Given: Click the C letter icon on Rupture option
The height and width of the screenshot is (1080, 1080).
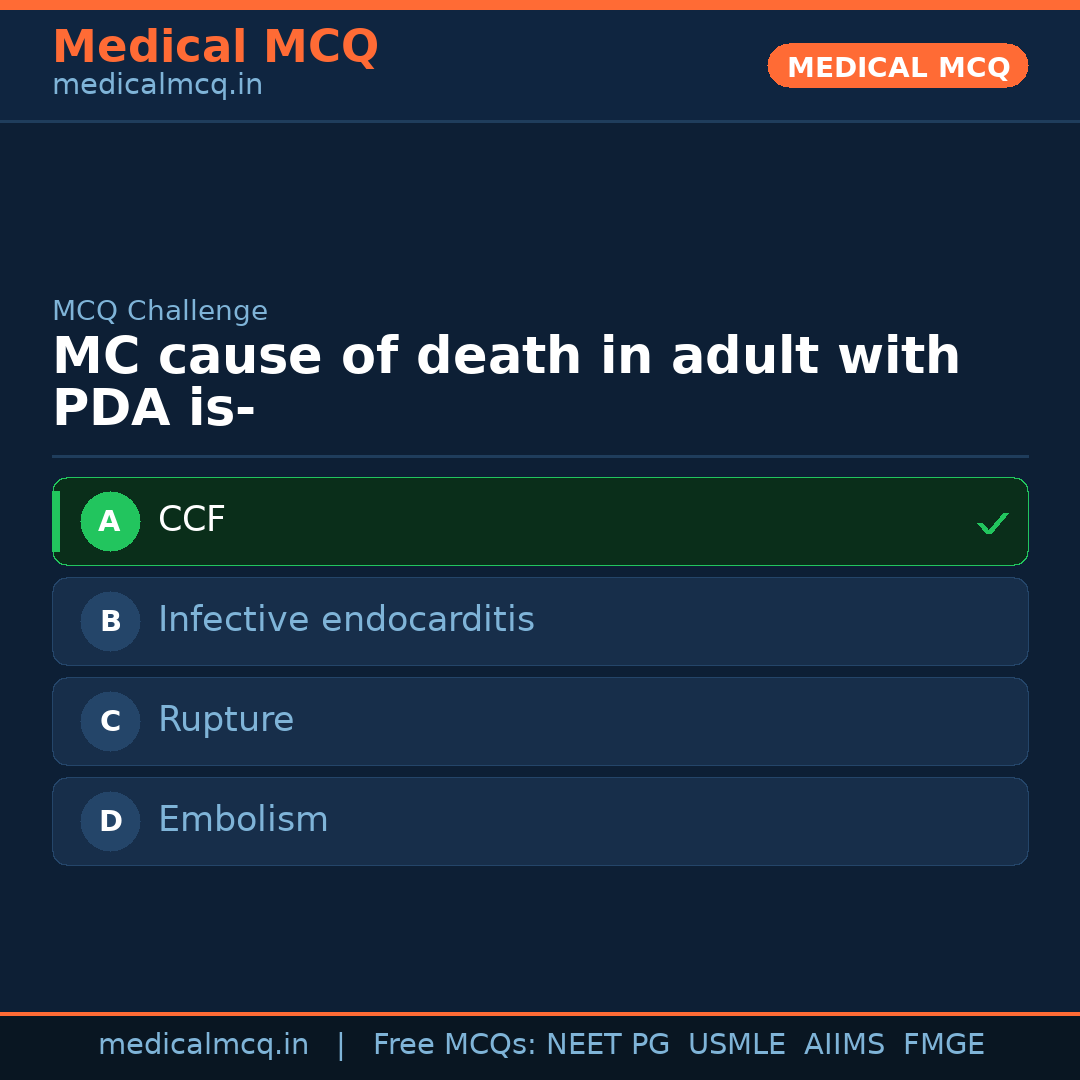Looking at the screenshot, I should click(110, 721).
